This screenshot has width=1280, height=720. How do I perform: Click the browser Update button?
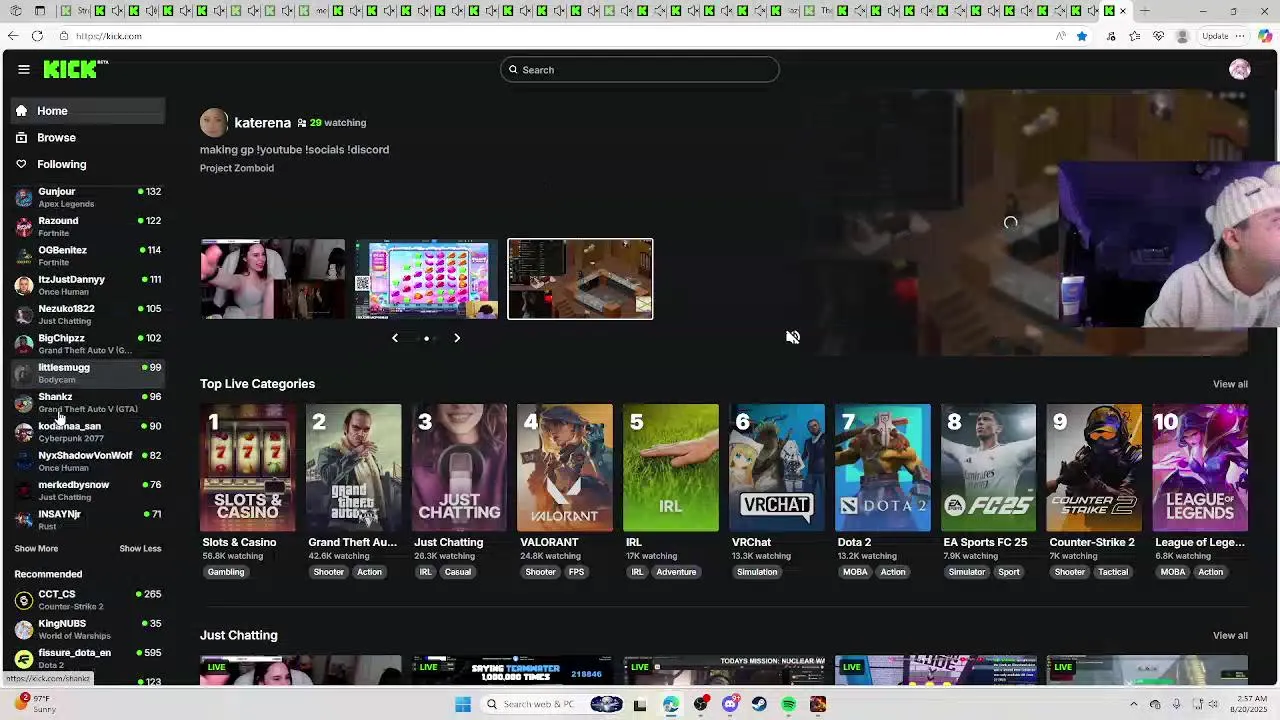[x=1223, y=36]
